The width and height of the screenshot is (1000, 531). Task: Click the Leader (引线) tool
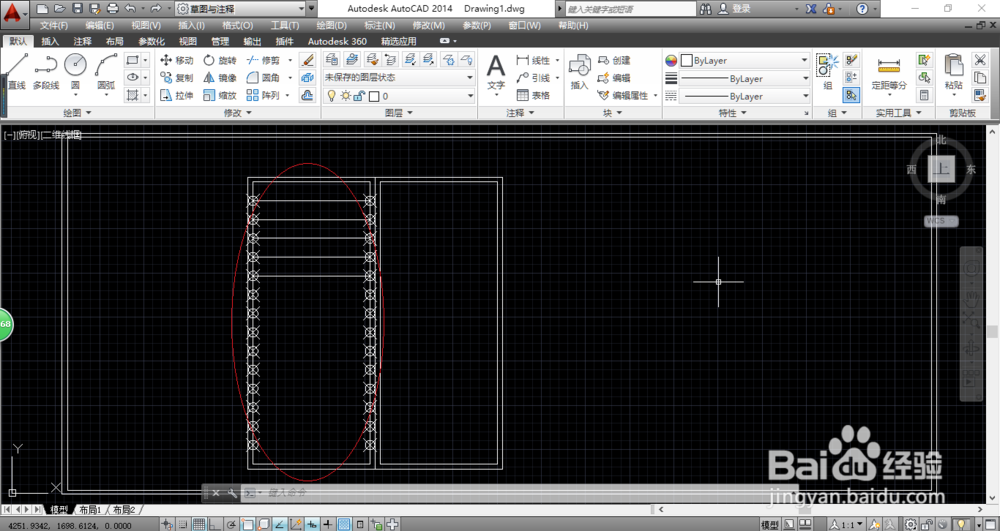pyautogui.click(x=534, y=78)
